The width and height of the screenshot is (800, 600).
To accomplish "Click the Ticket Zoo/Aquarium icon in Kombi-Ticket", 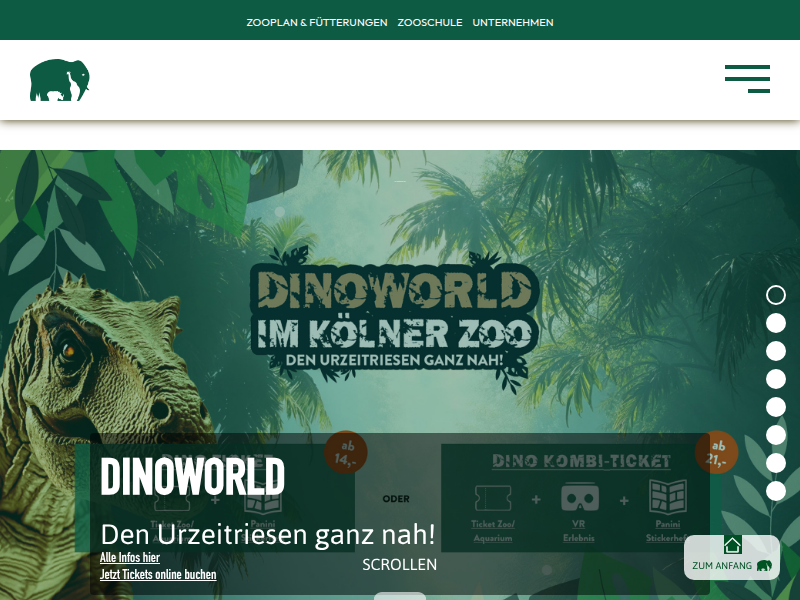I will 492,498.
